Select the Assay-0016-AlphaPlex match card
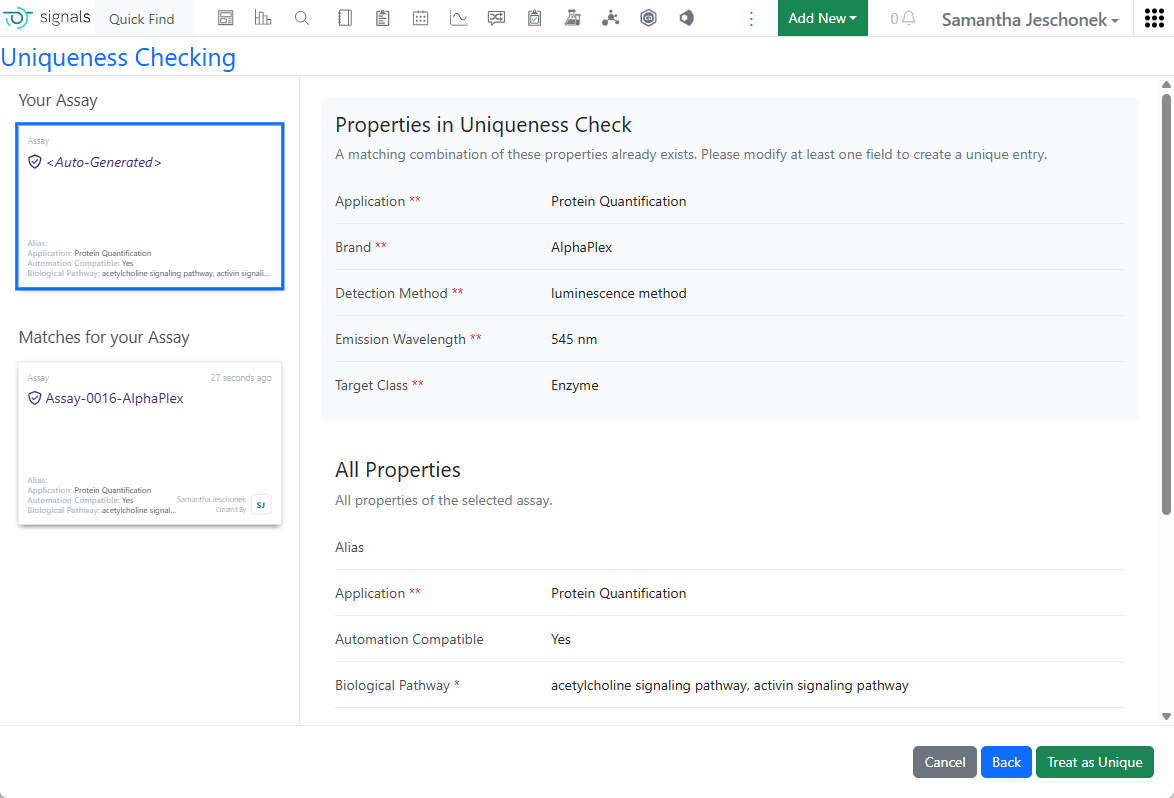Screen dimensions: 1174x798 150,443
